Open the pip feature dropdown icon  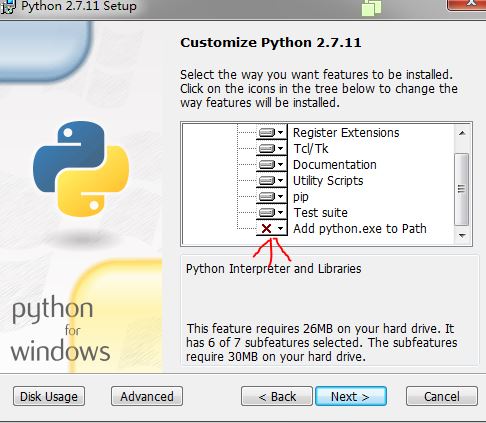point(272,196)
